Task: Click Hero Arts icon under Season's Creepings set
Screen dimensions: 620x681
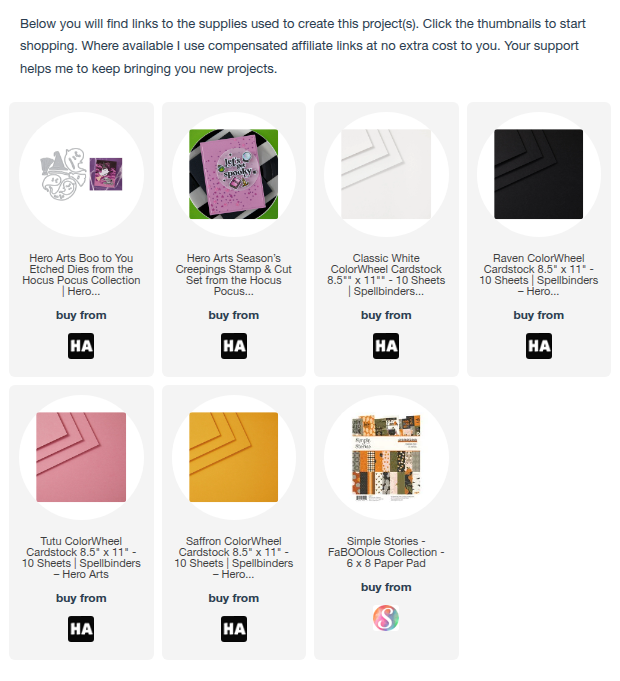Action: pyautogui.click(x=234, y=346)
